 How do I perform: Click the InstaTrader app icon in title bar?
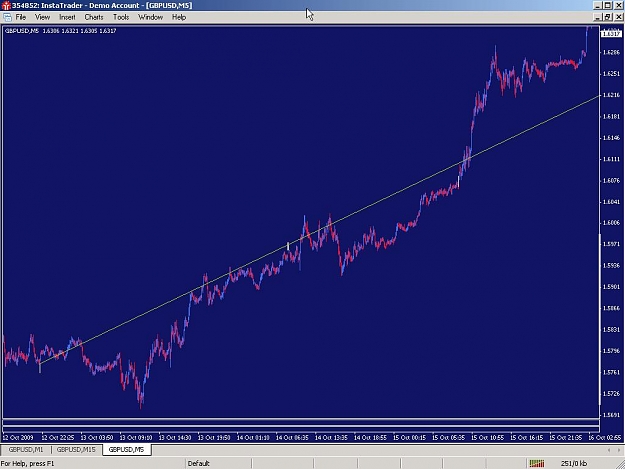(x=6, y=6)
